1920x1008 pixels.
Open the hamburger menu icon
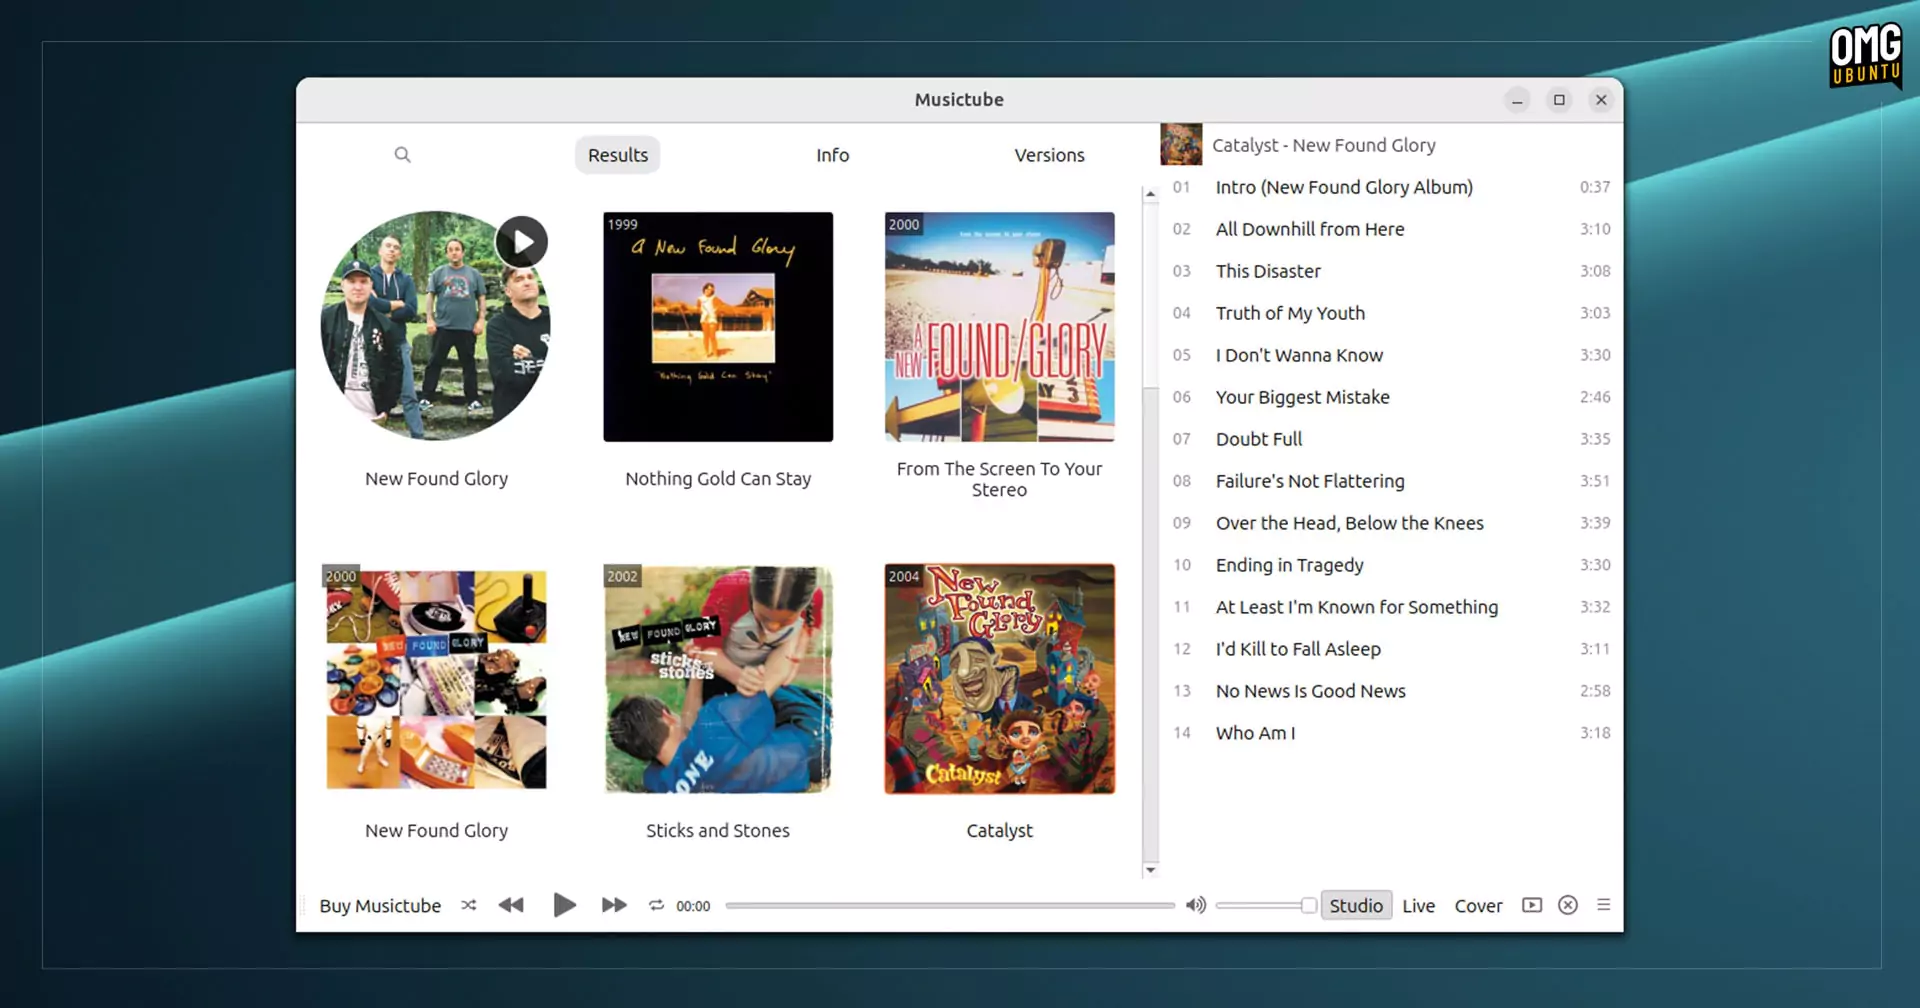(x=1603, y=905)
